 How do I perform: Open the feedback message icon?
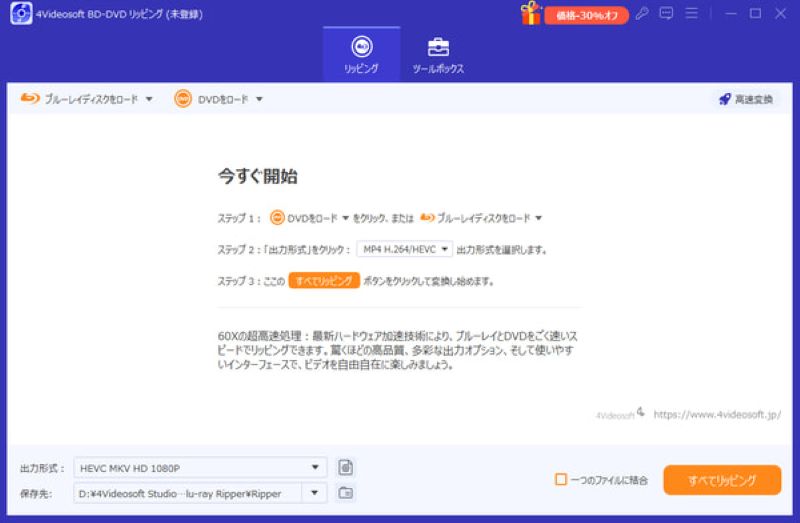(666, 14)
